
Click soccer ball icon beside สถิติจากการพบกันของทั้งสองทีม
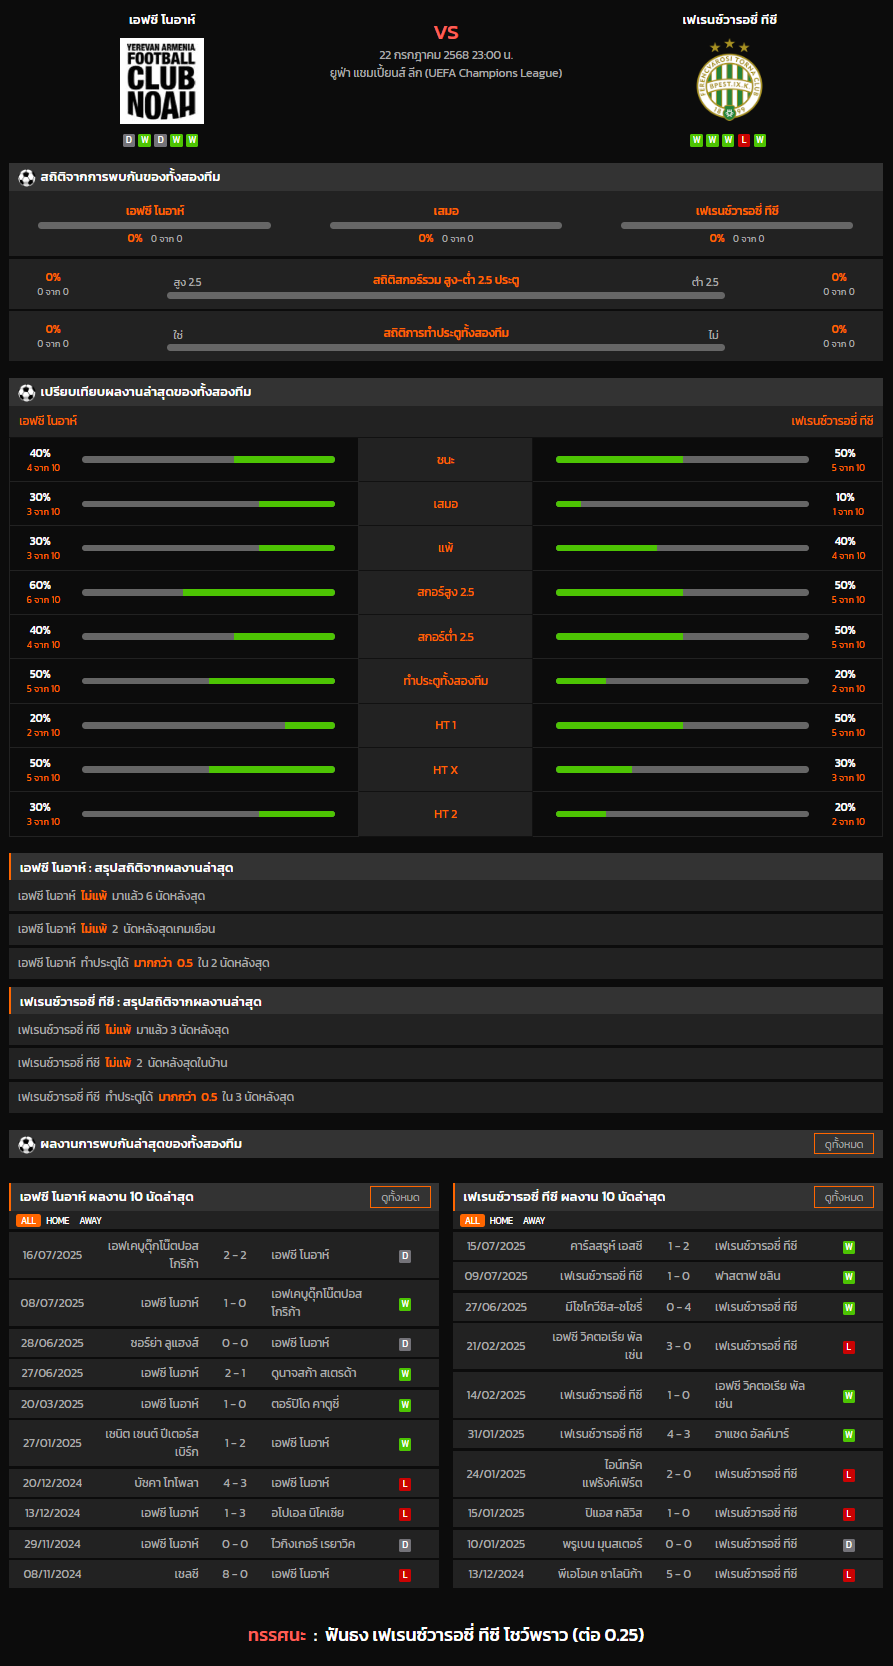[27, 177]
